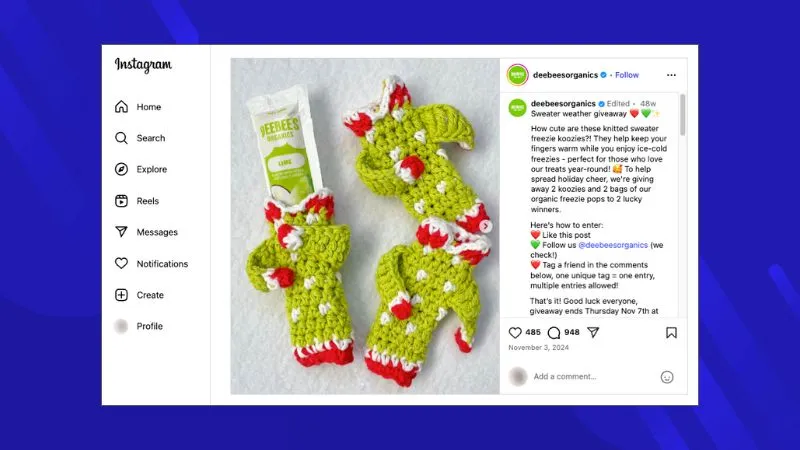800x450 pixels.
Task: Save the post with bookmark icon
Action: (671, 333)
